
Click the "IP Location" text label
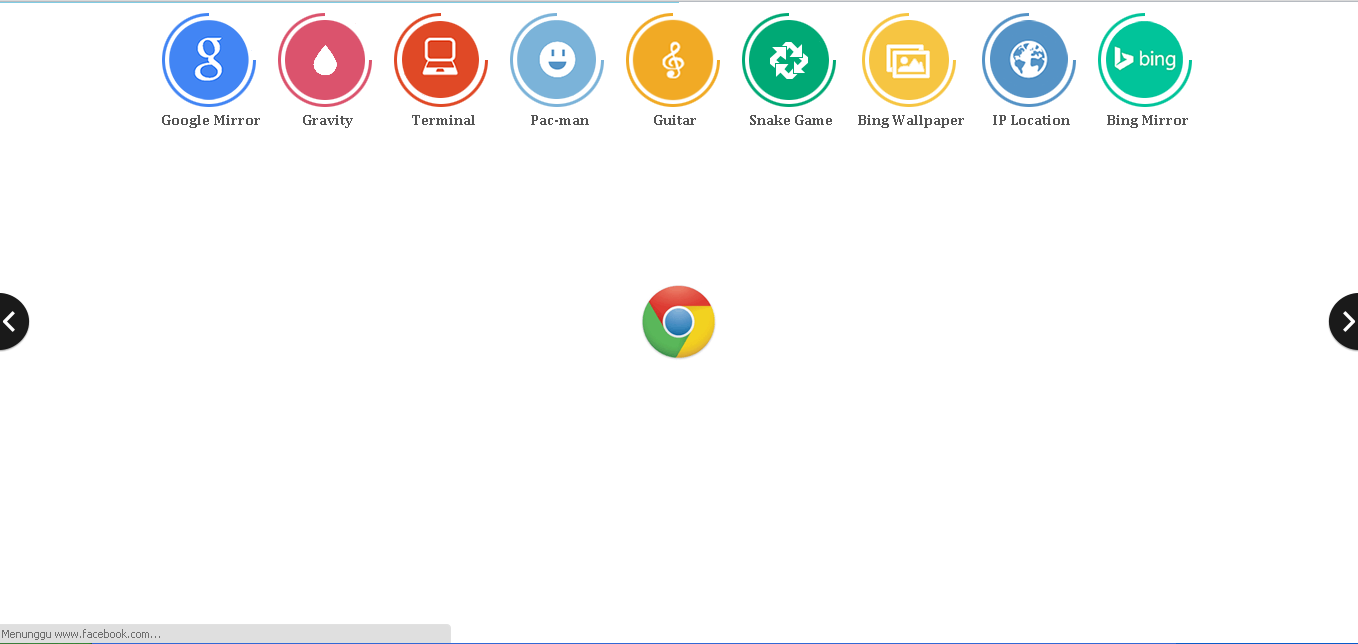coord(1031,120)
